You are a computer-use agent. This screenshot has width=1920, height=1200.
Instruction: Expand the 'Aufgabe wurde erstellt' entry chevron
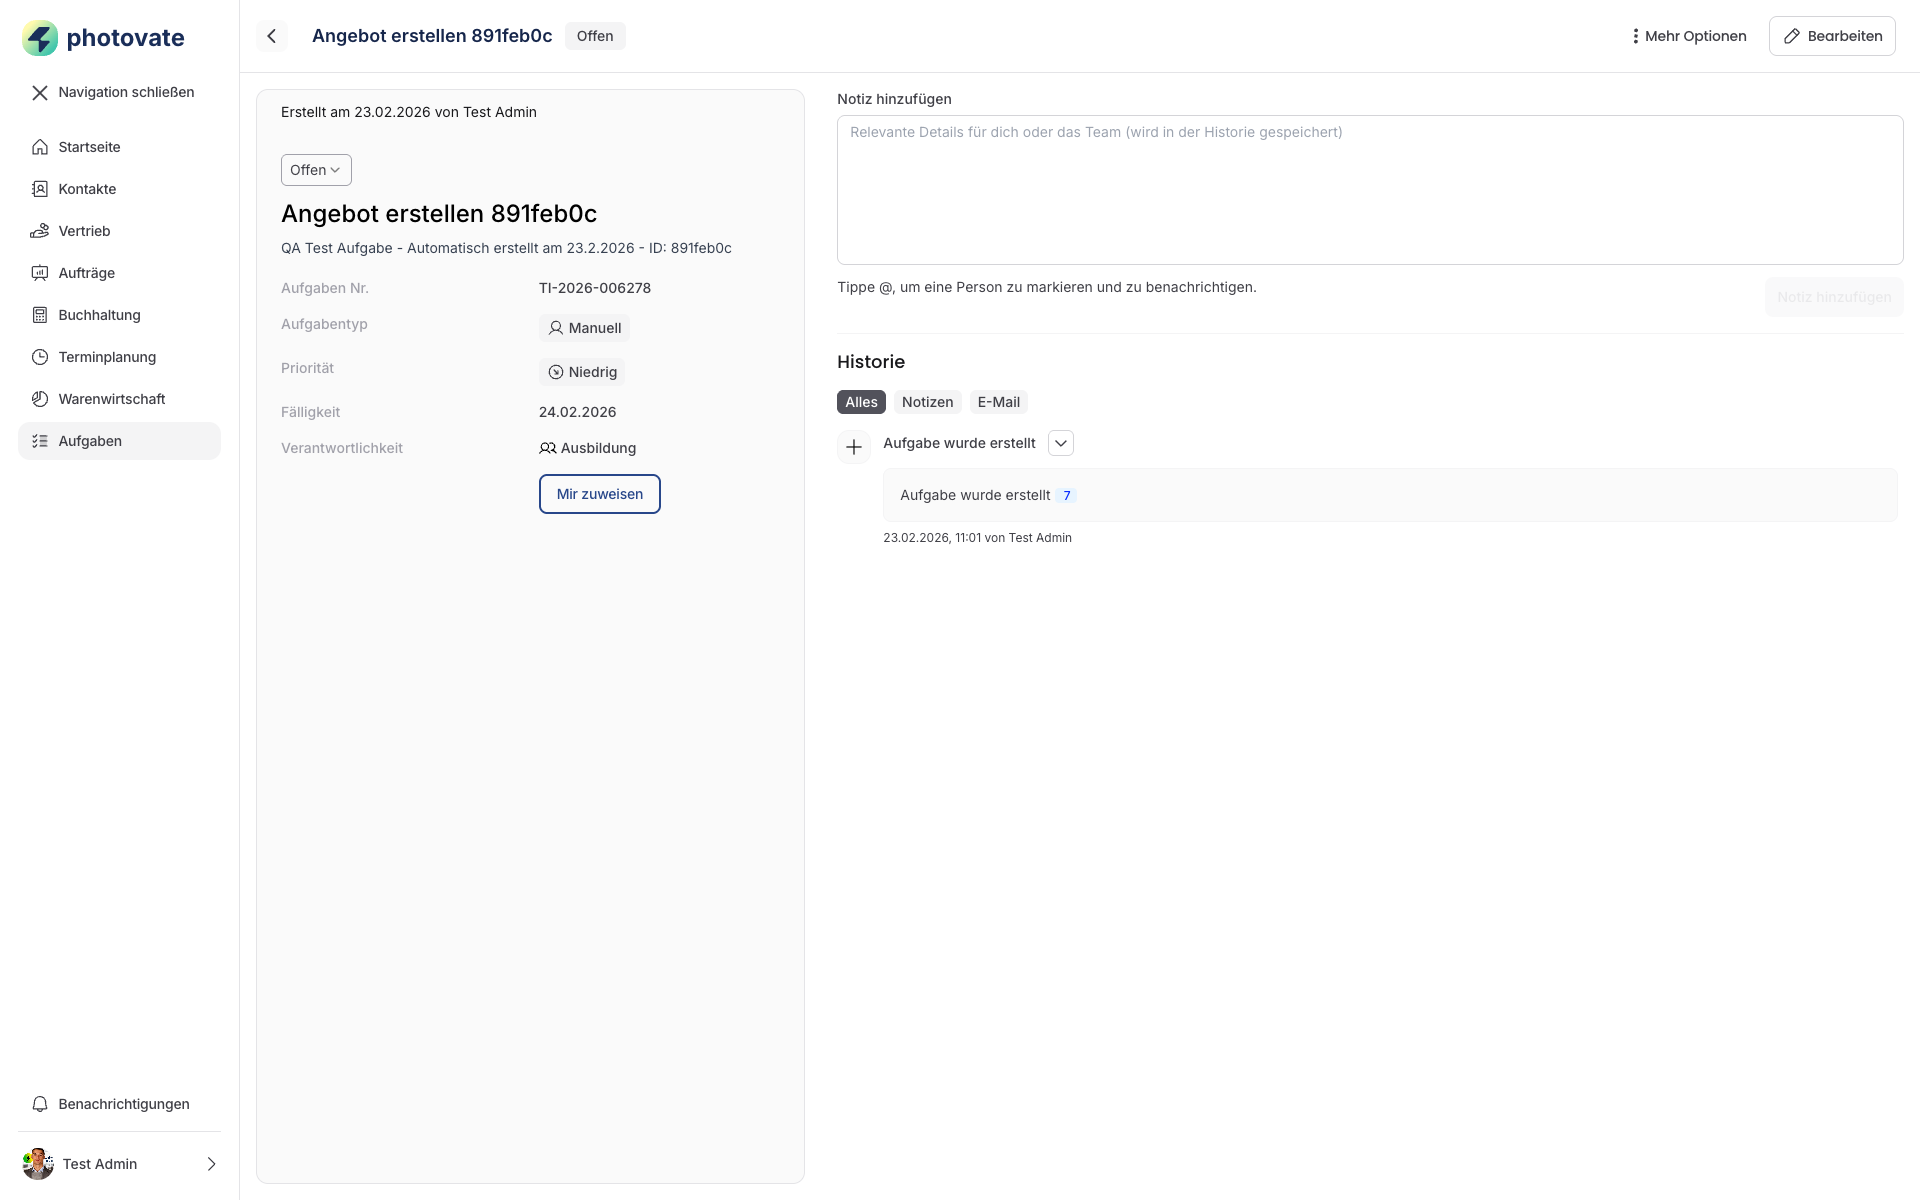point(1061,443)
